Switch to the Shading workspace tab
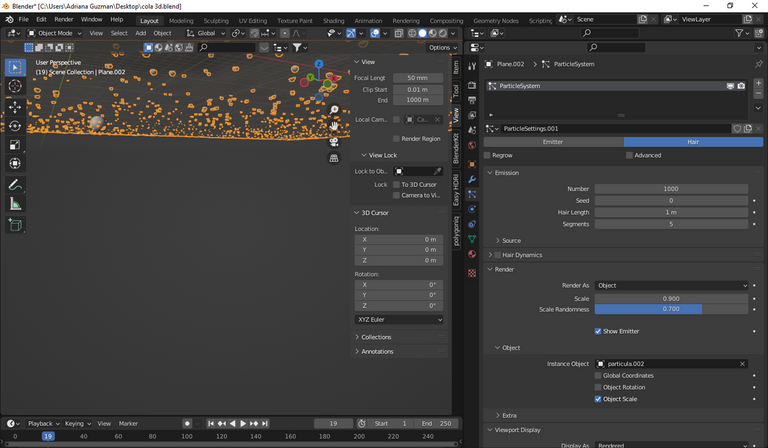 click(x=334, y=21)
